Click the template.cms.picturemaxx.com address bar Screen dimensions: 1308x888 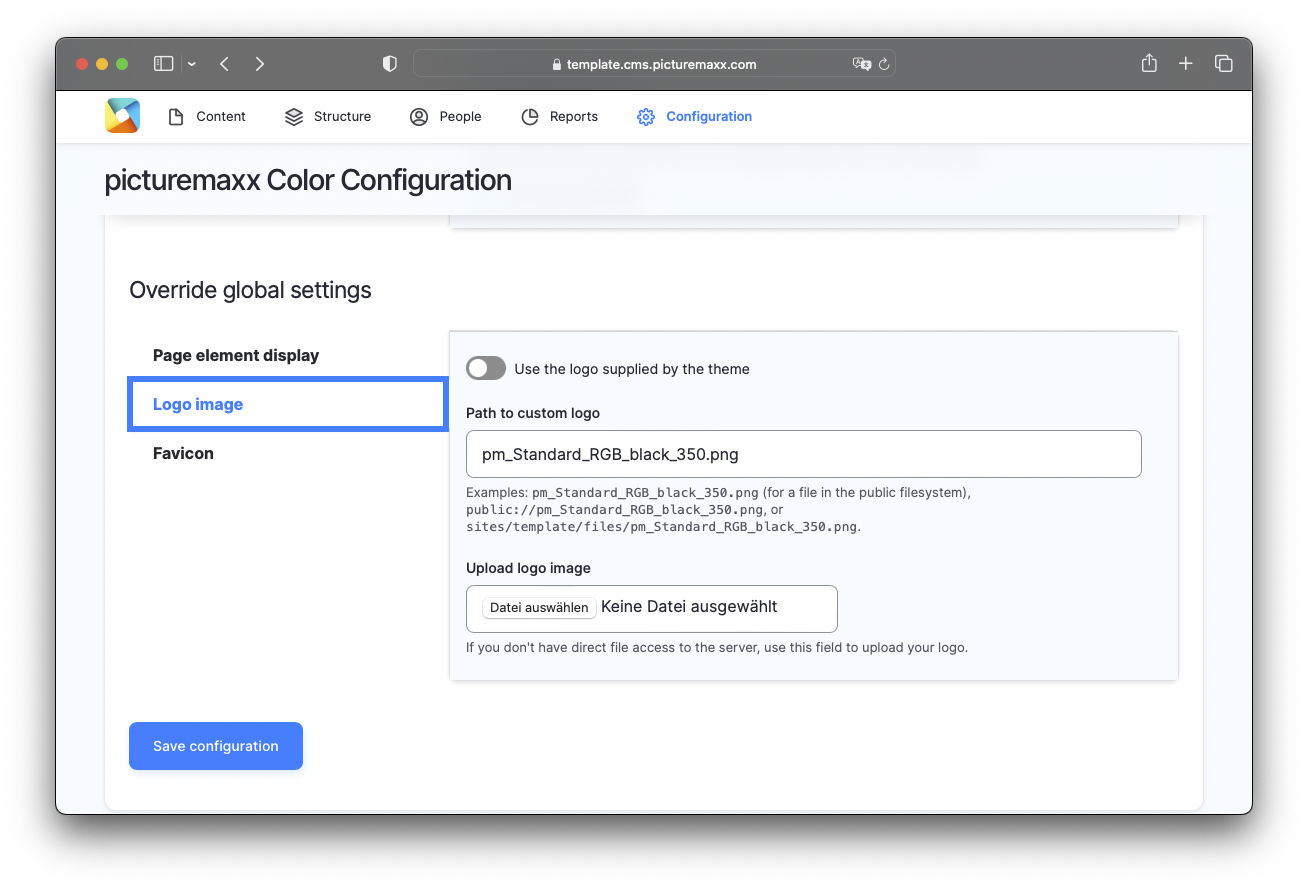654,64
